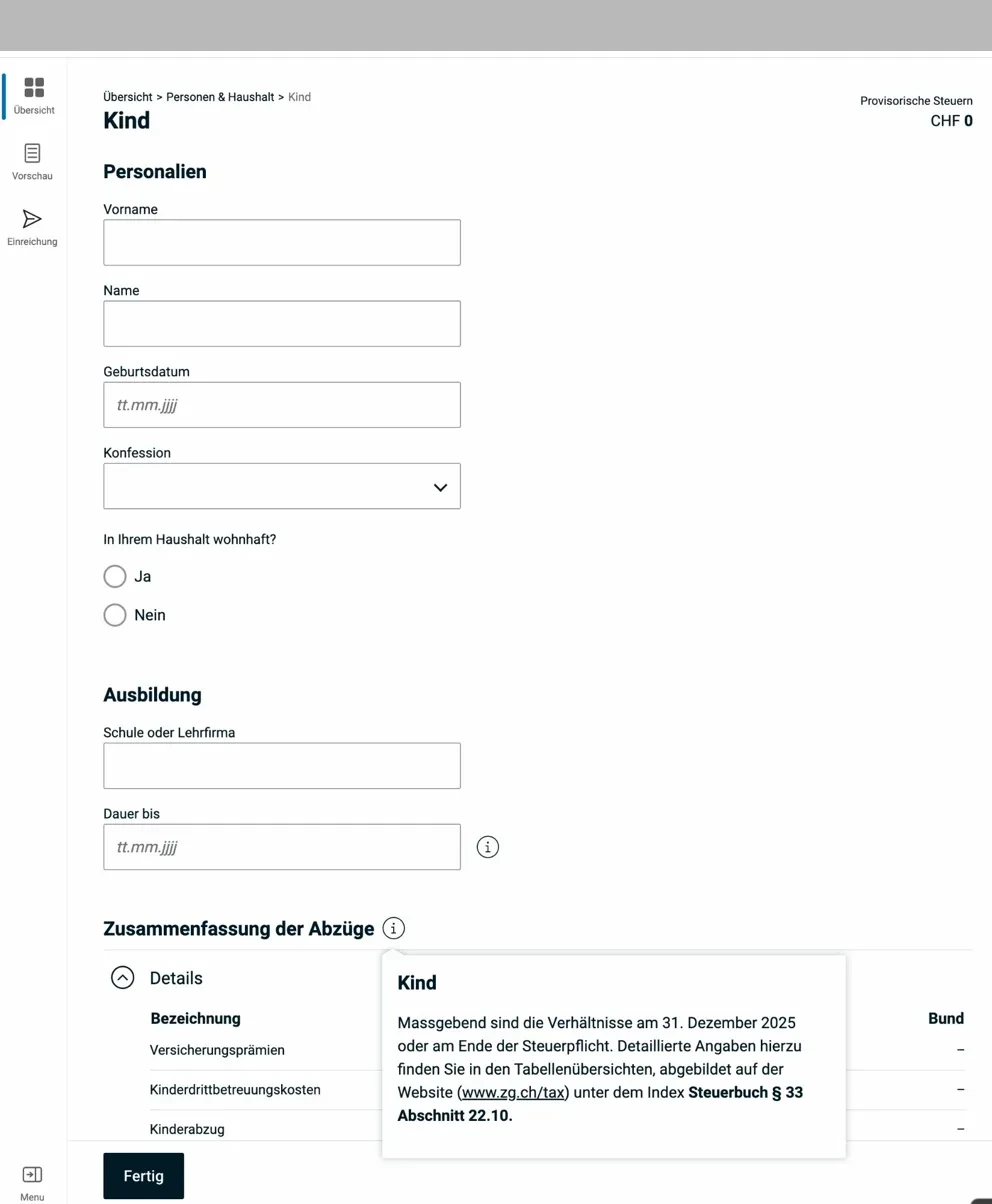Expand the sidebar with Menu icon
This screenshot has width=992, height=1204.
[32, 1174]
